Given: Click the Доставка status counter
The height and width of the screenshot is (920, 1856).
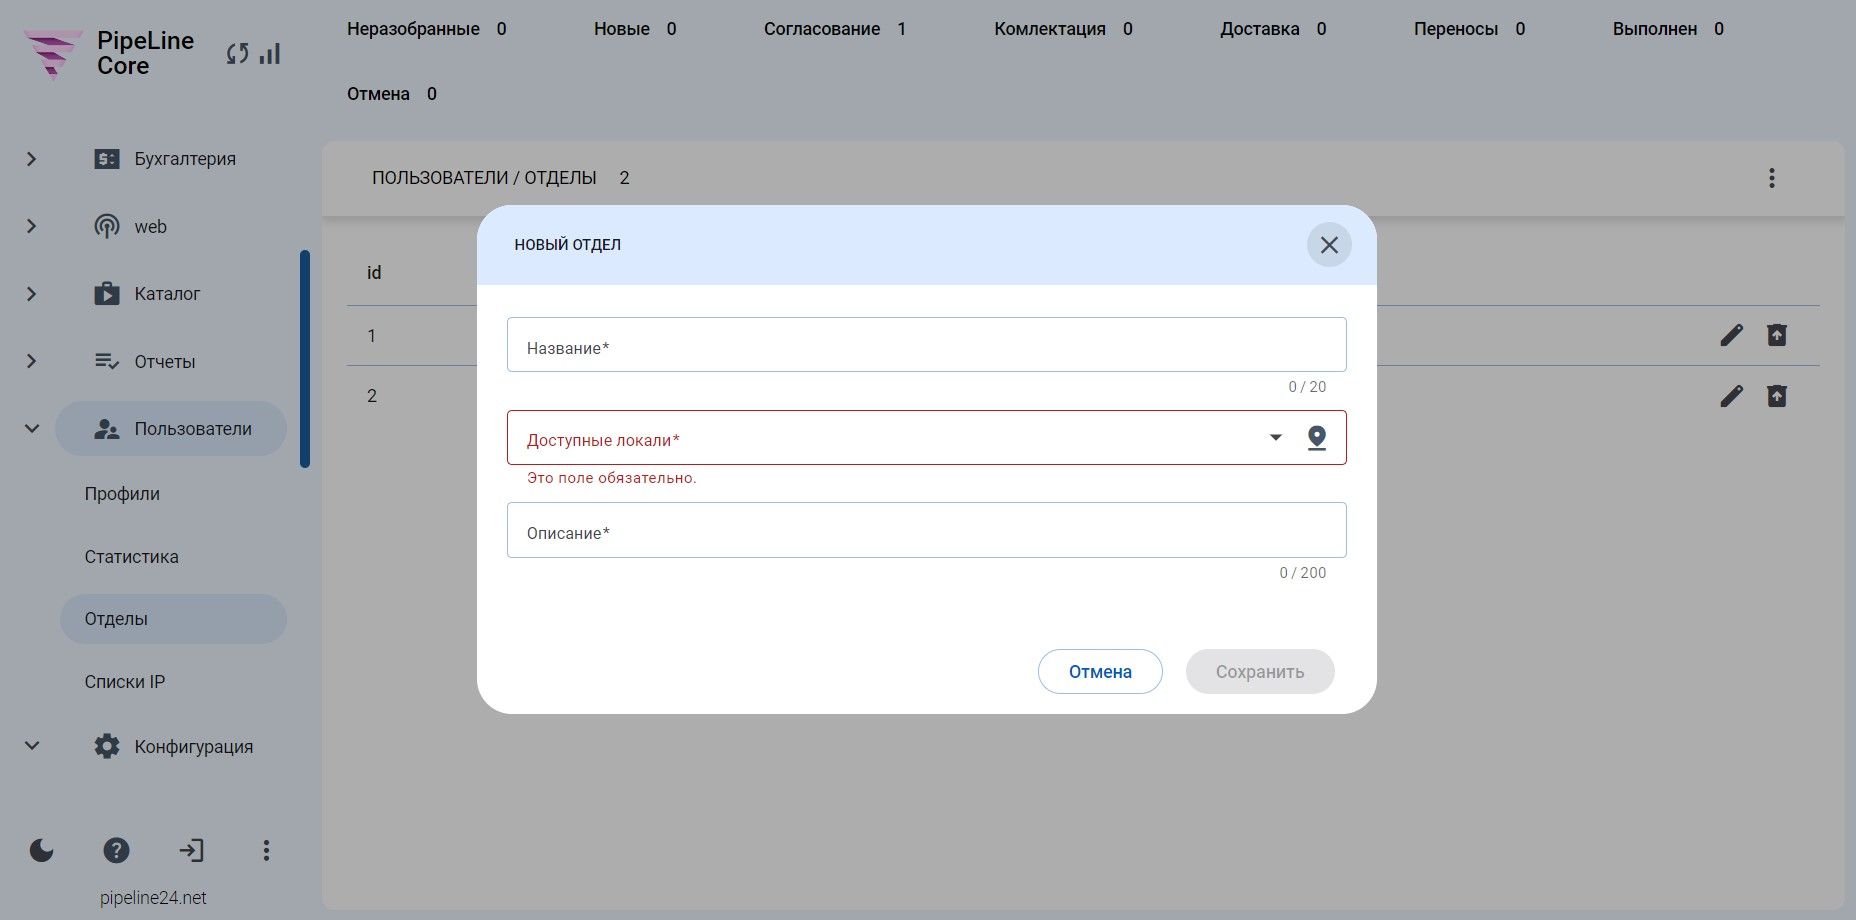Looking at the screenshot, I should tap(1273, 29).
